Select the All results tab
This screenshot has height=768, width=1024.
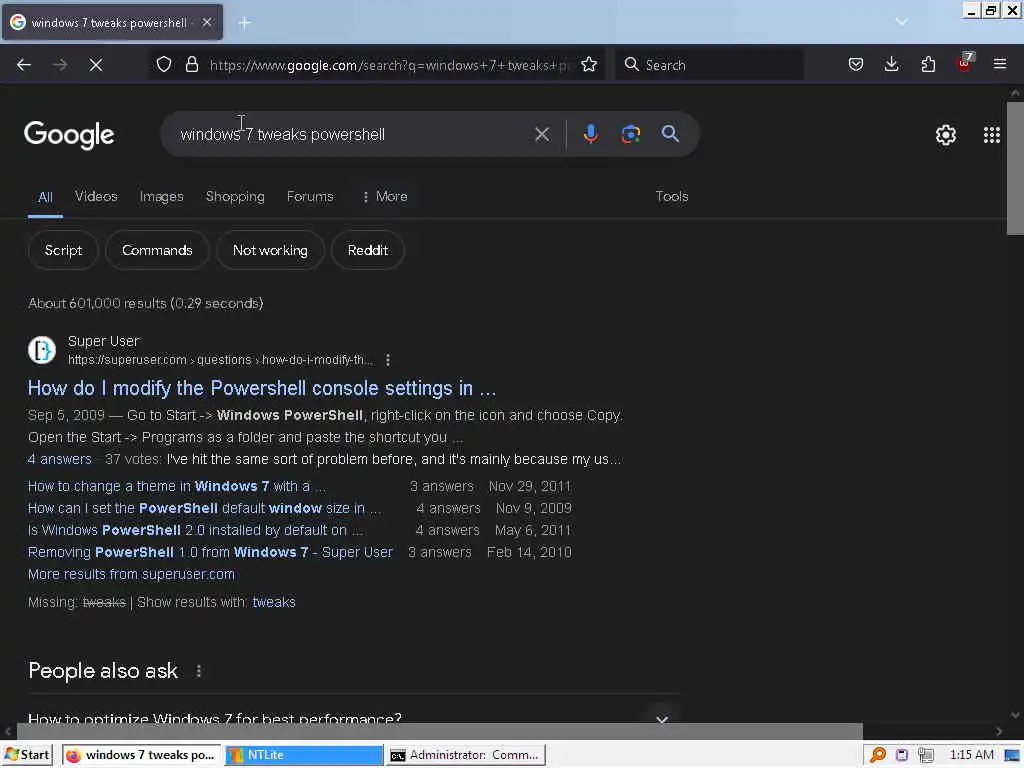point(45,197)
